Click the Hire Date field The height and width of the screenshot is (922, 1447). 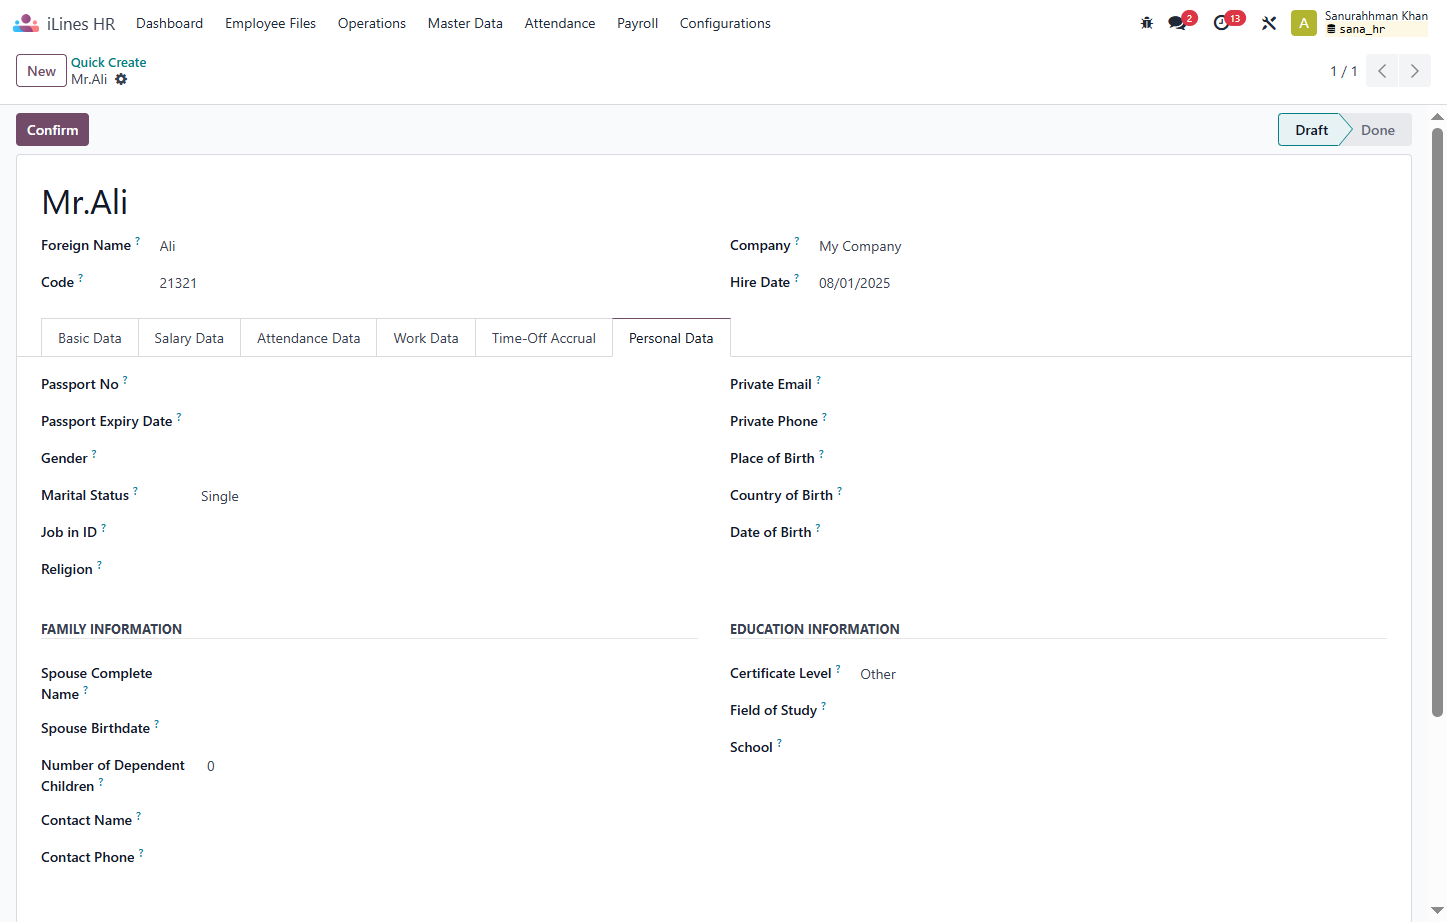coord(1102,283)
